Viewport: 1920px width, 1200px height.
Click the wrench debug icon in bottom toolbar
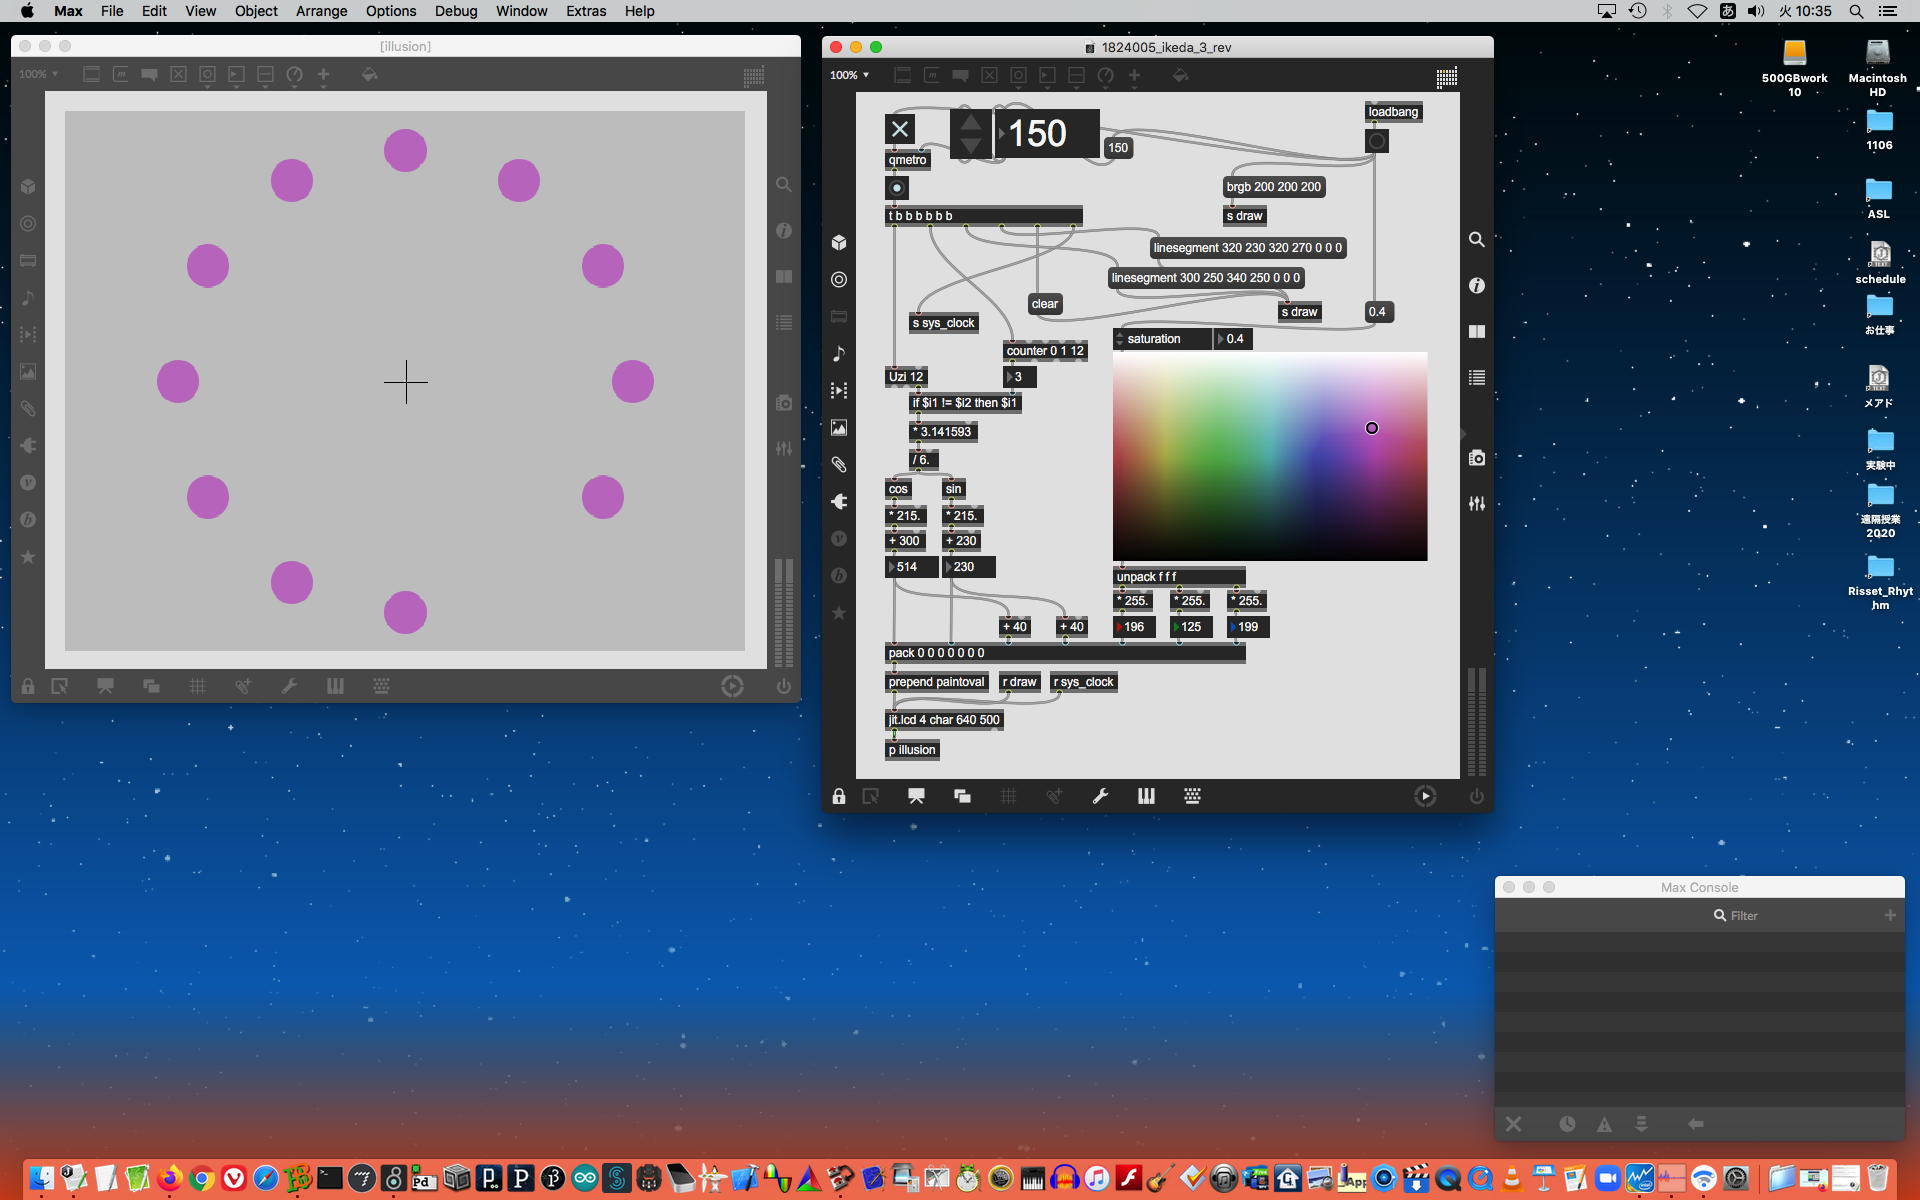(x=1100, y=796)
